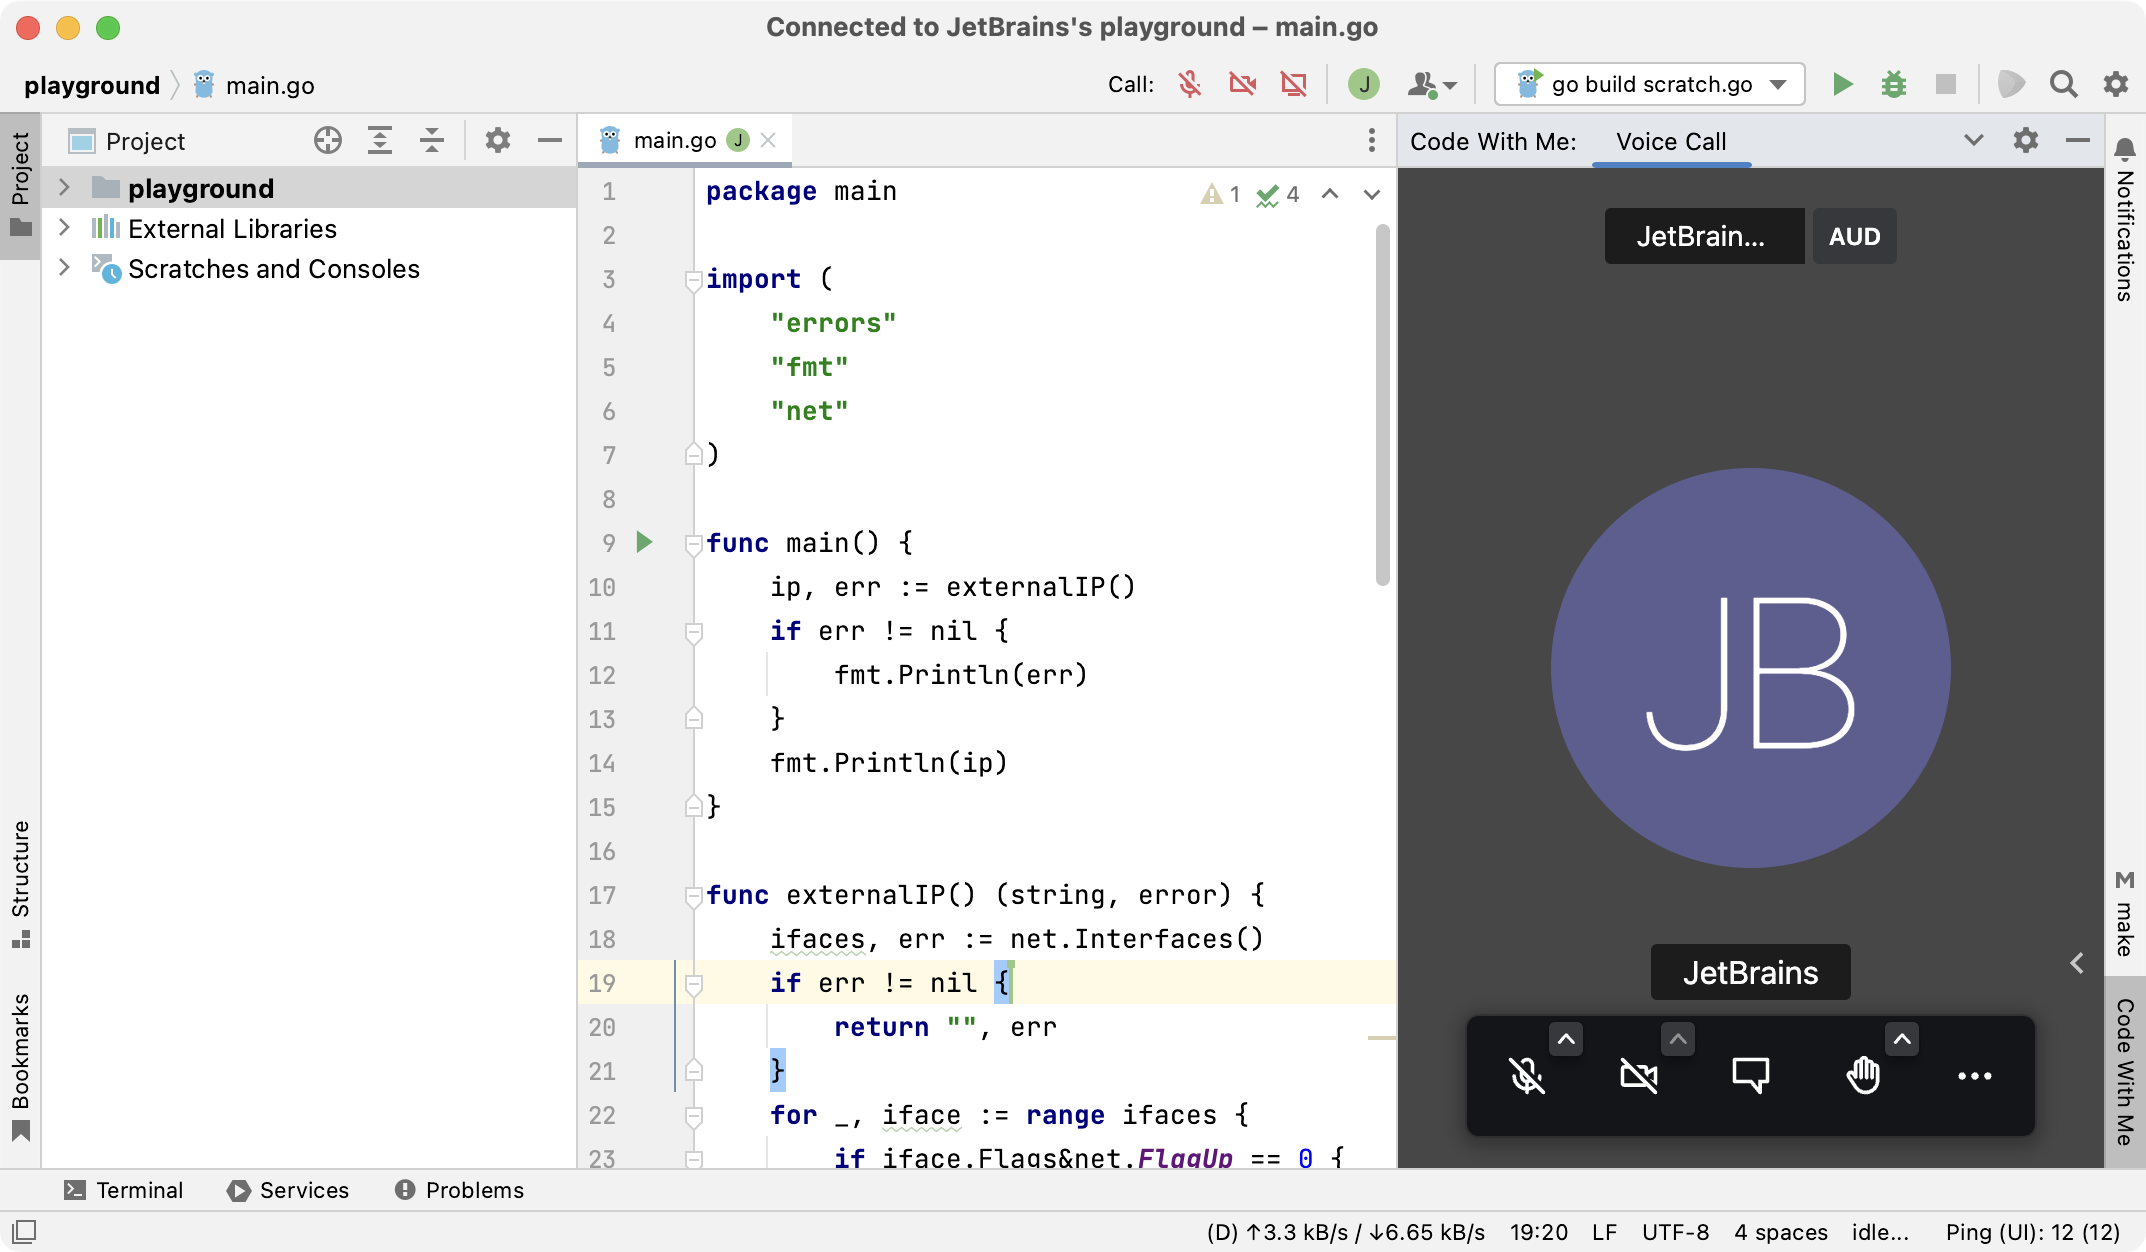Open the Services tool window
The width and height of the screenshot is (2146, 1252).
(288, 1190)
